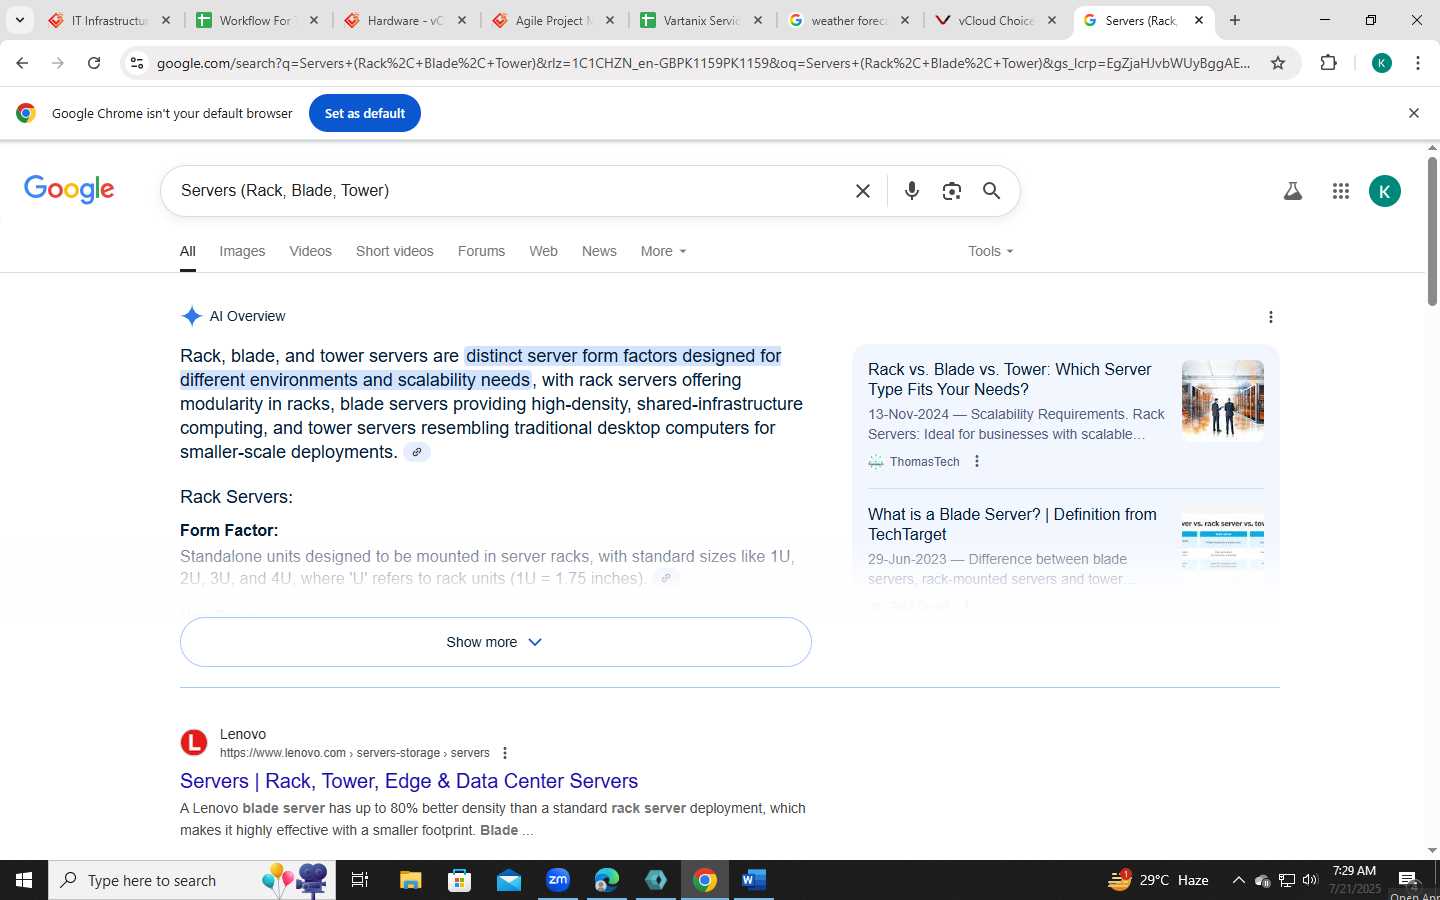Click the Lenovo site favicon
Screen dimensions: 1440x900
point(194,742)
